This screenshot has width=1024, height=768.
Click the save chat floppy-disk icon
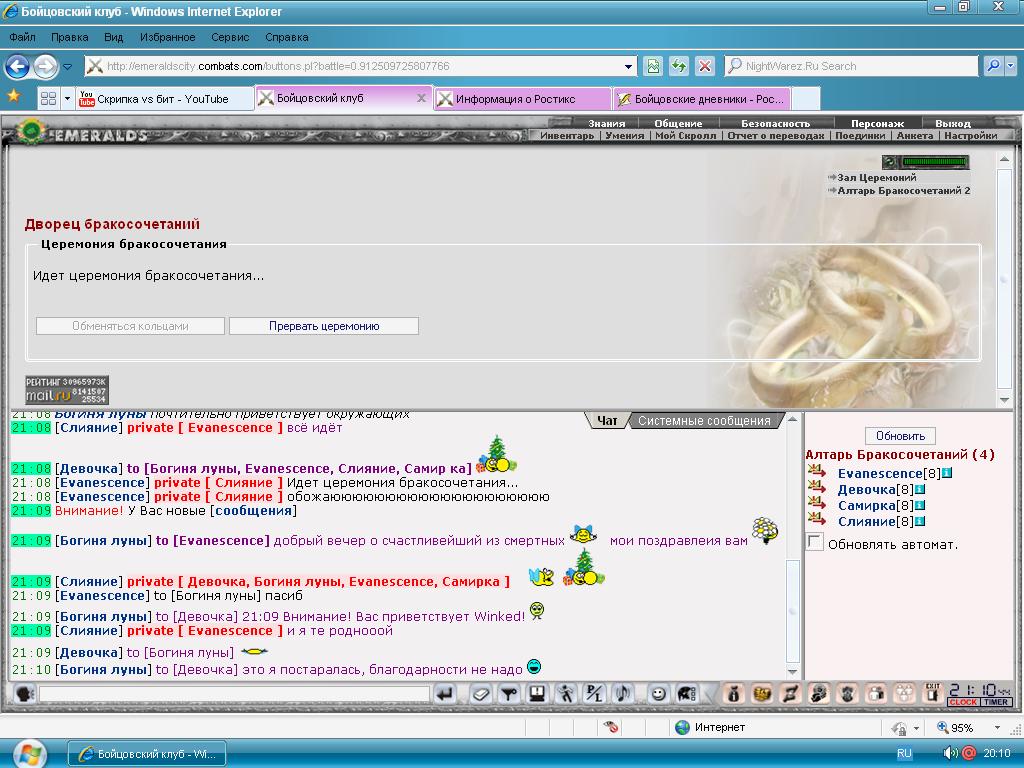[x=537, y=694]
